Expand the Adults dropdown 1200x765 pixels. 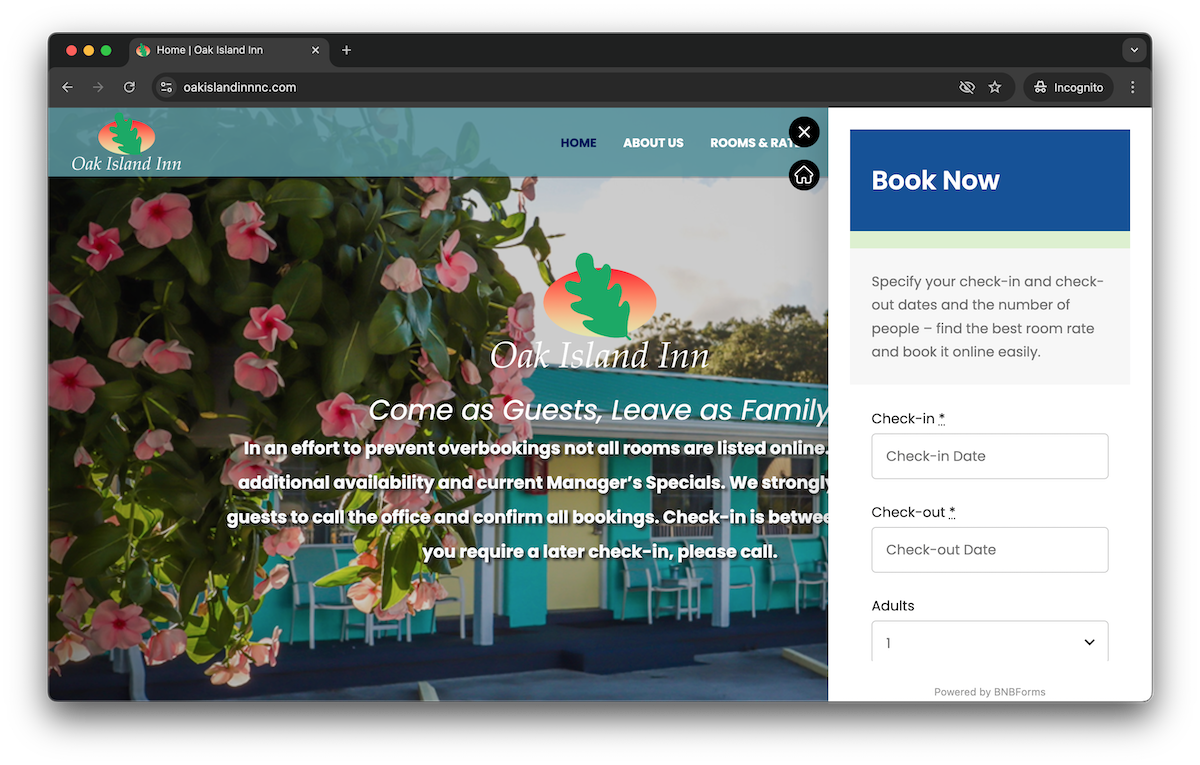click(989, 642)
